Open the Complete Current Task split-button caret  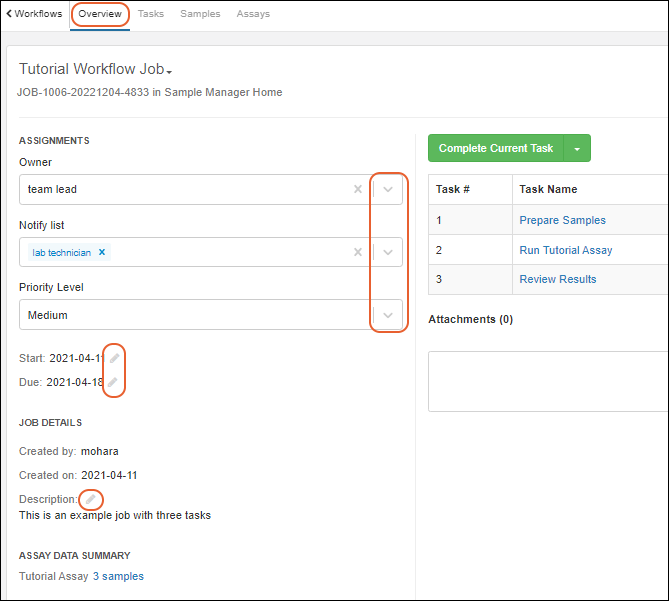[x=577, y=148]
